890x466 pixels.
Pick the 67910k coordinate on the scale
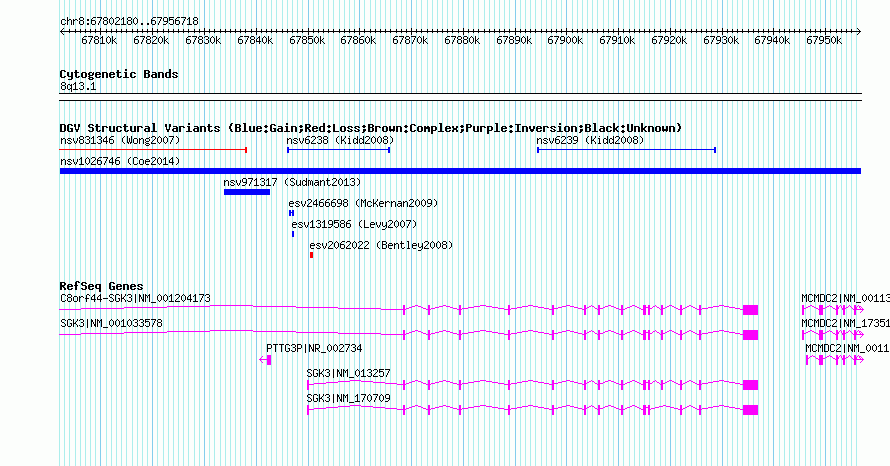tap(618, 41)
